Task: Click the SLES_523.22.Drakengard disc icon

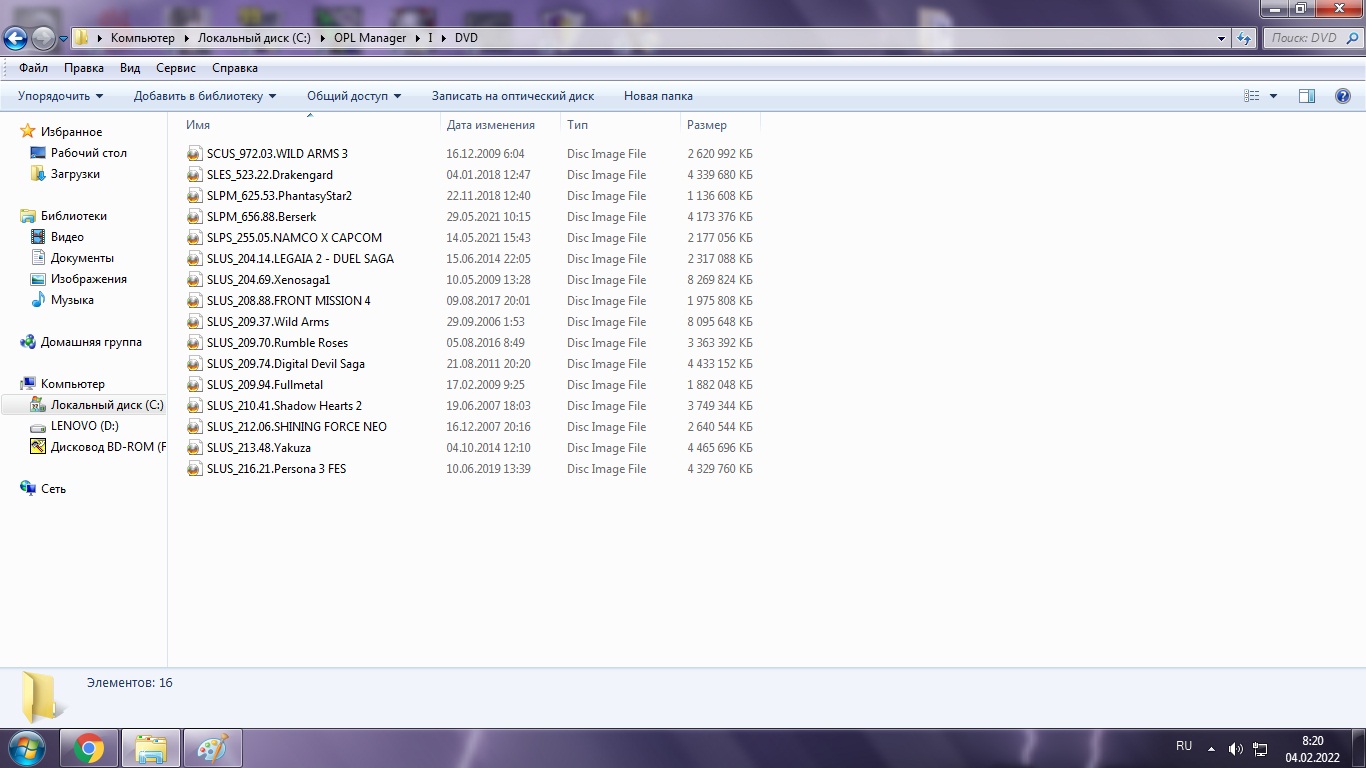Action: [x=194, y=175]
